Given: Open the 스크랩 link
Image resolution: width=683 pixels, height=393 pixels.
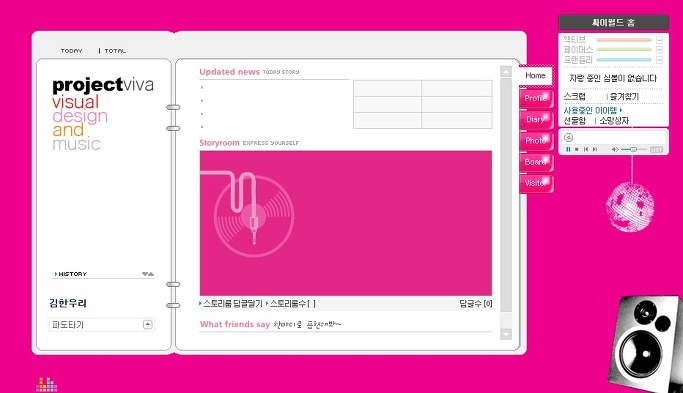Looking at the screenshot, I should 575,96.
